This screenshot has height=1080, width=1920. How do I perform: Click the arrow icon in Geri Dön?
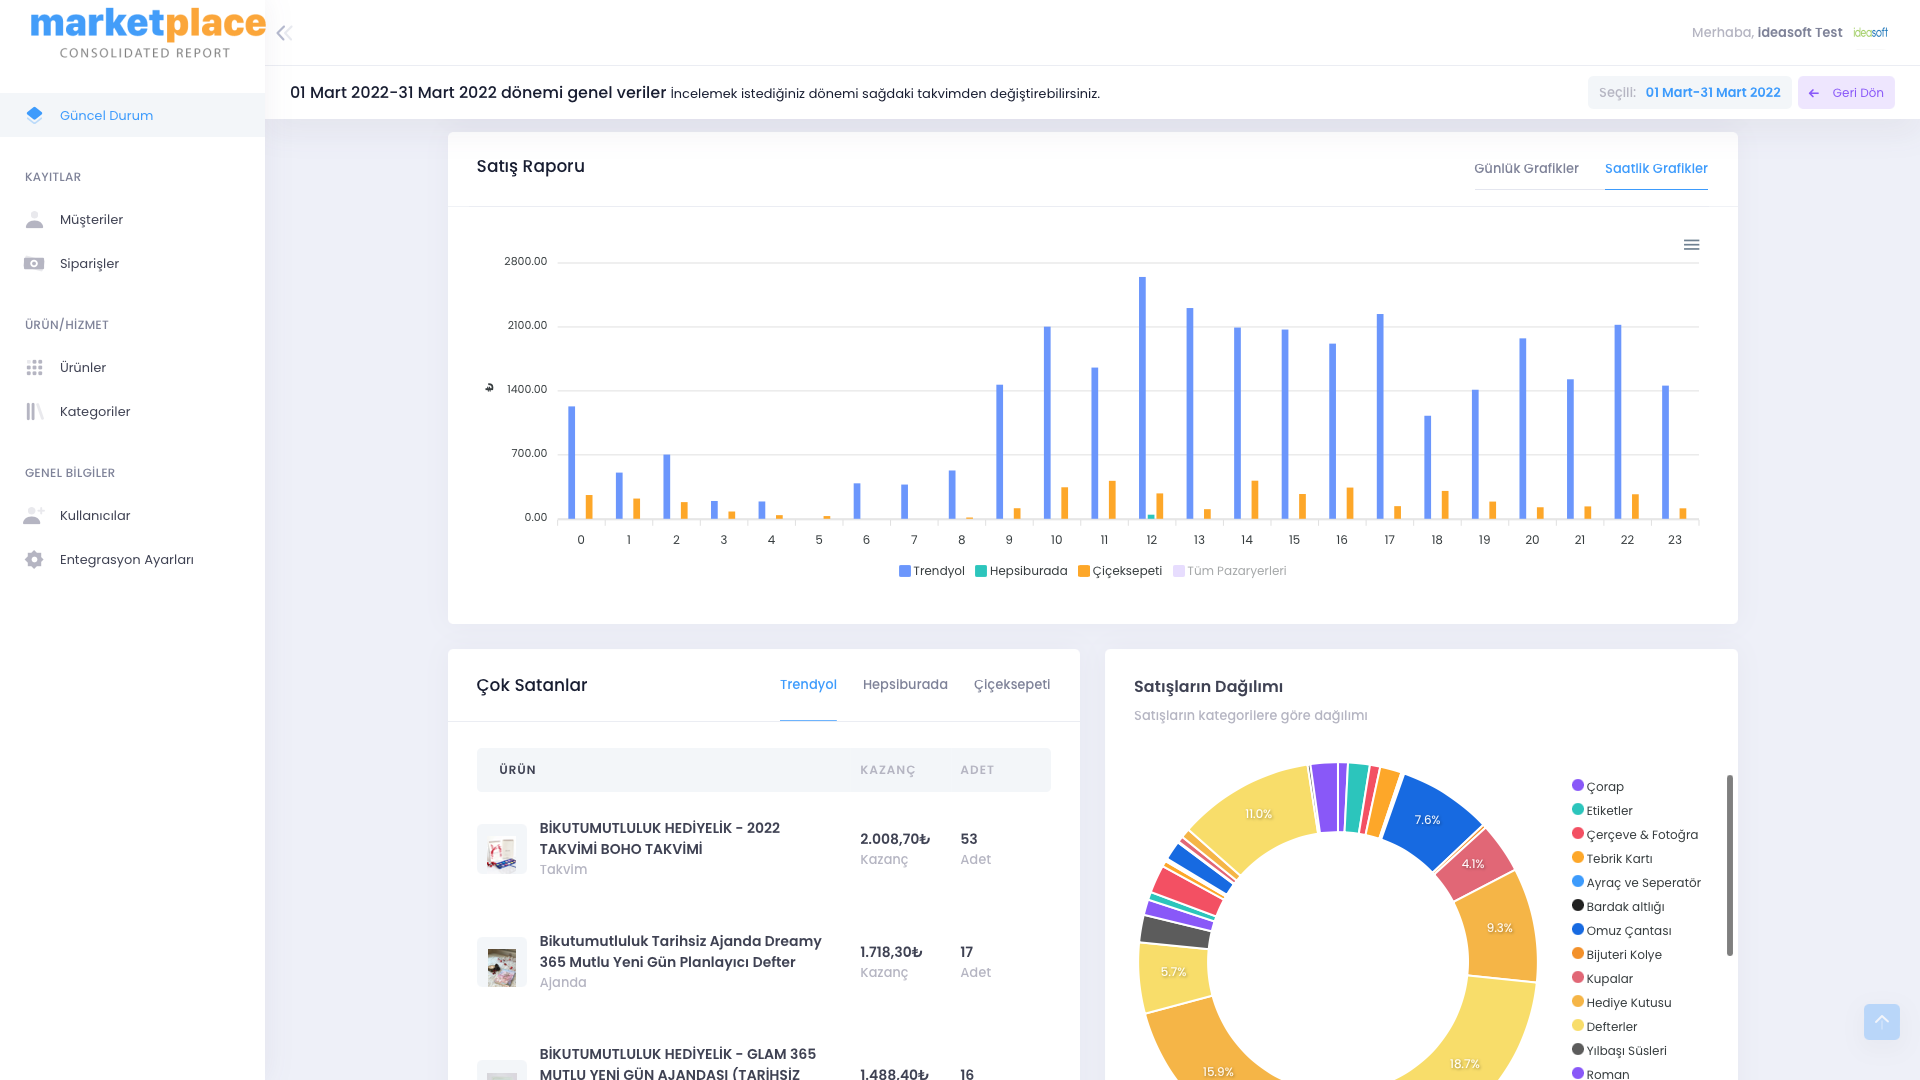pyautogui.click(x=1813, y=93)
